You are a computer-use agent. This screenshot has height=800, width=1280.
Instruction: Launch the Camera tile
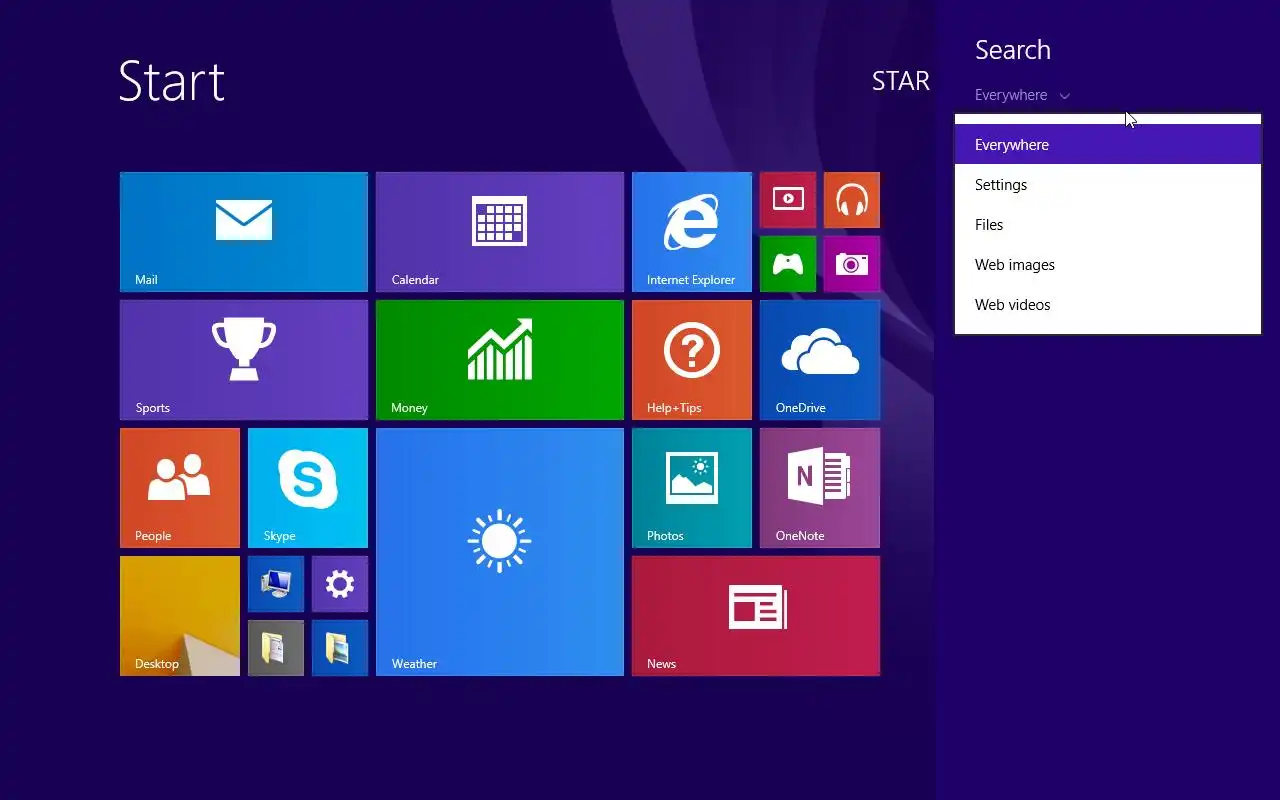[x=852, y=264]
